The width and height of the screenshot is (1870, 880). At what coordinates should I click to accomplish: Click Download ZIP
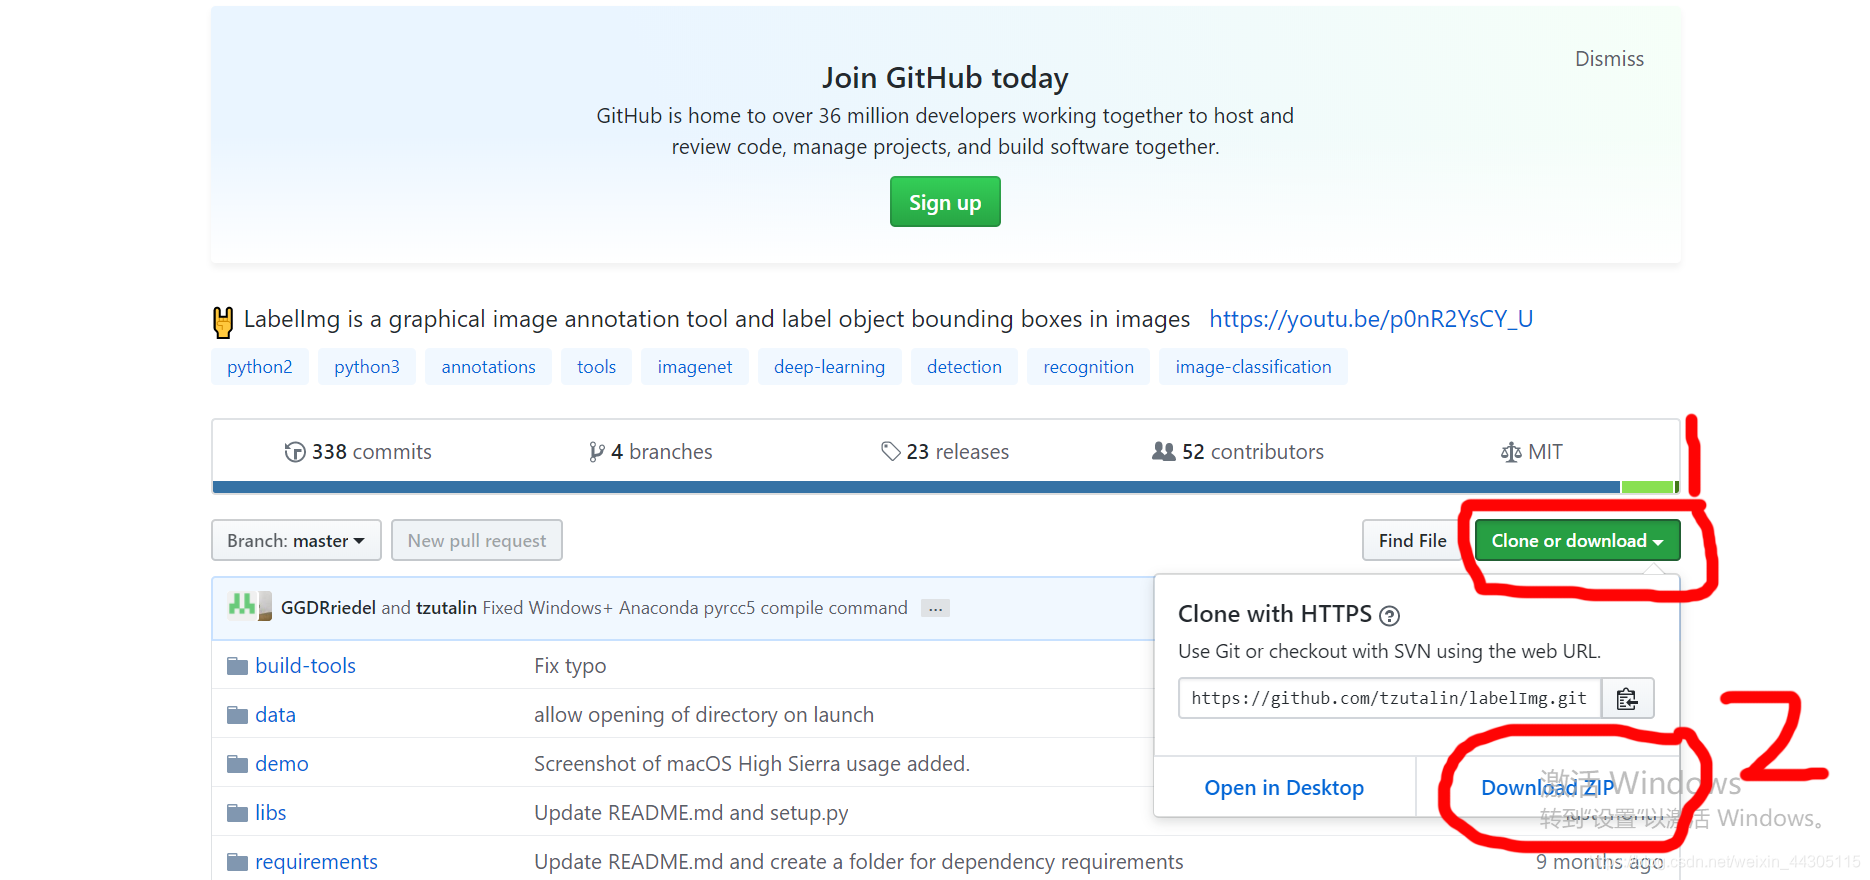coord(1547,788)
